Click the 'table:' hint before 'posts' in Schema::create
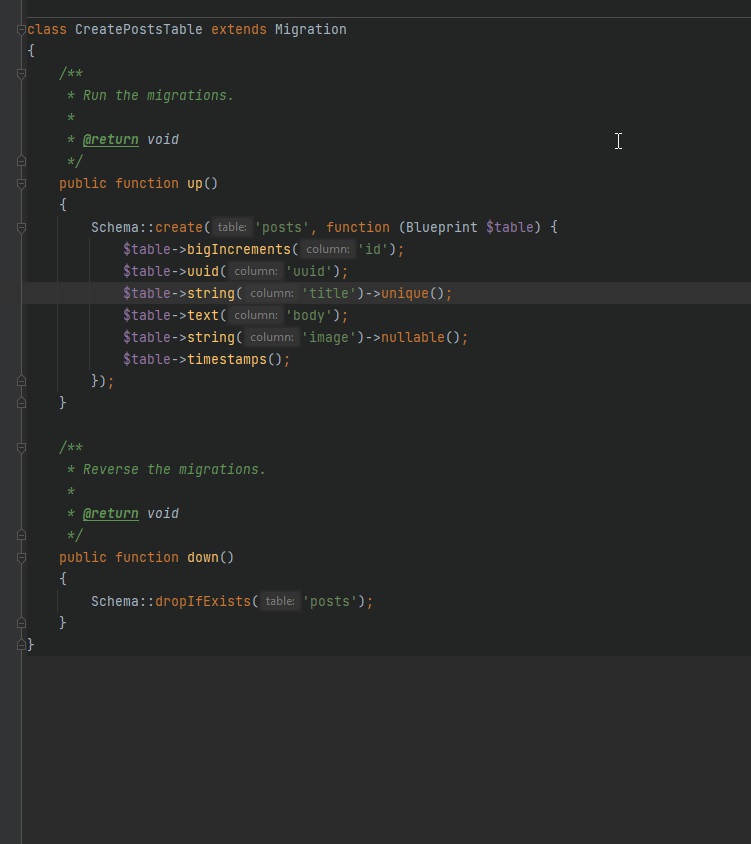This screenshot has width=751, height=844. pos(232,227)
